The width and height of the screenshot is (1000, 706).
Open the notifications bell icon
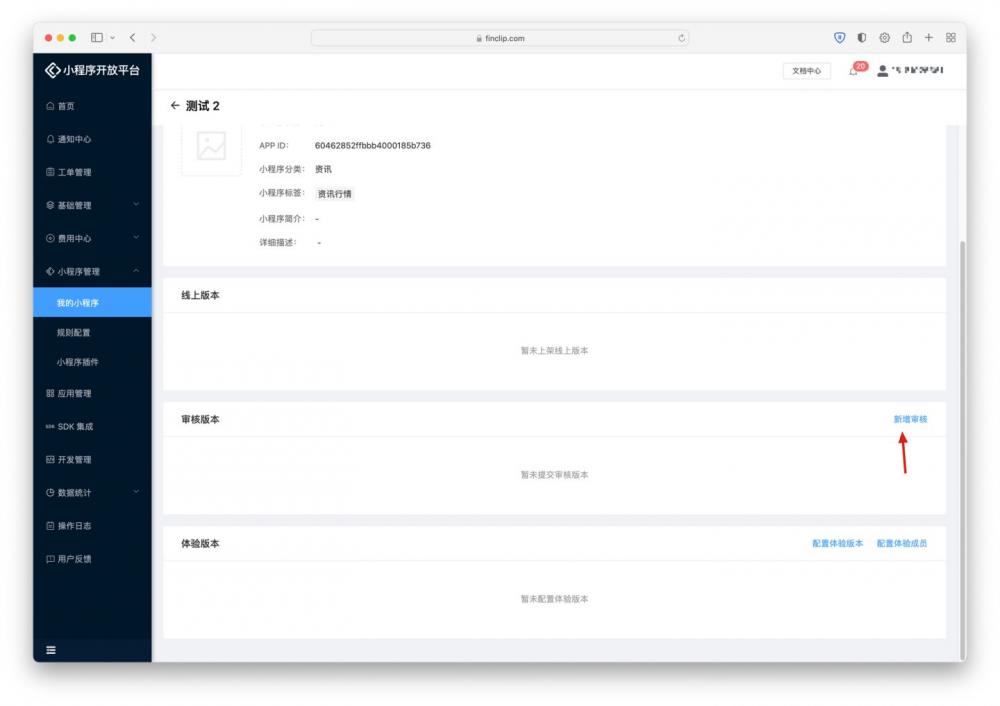[x=853, y=71]
